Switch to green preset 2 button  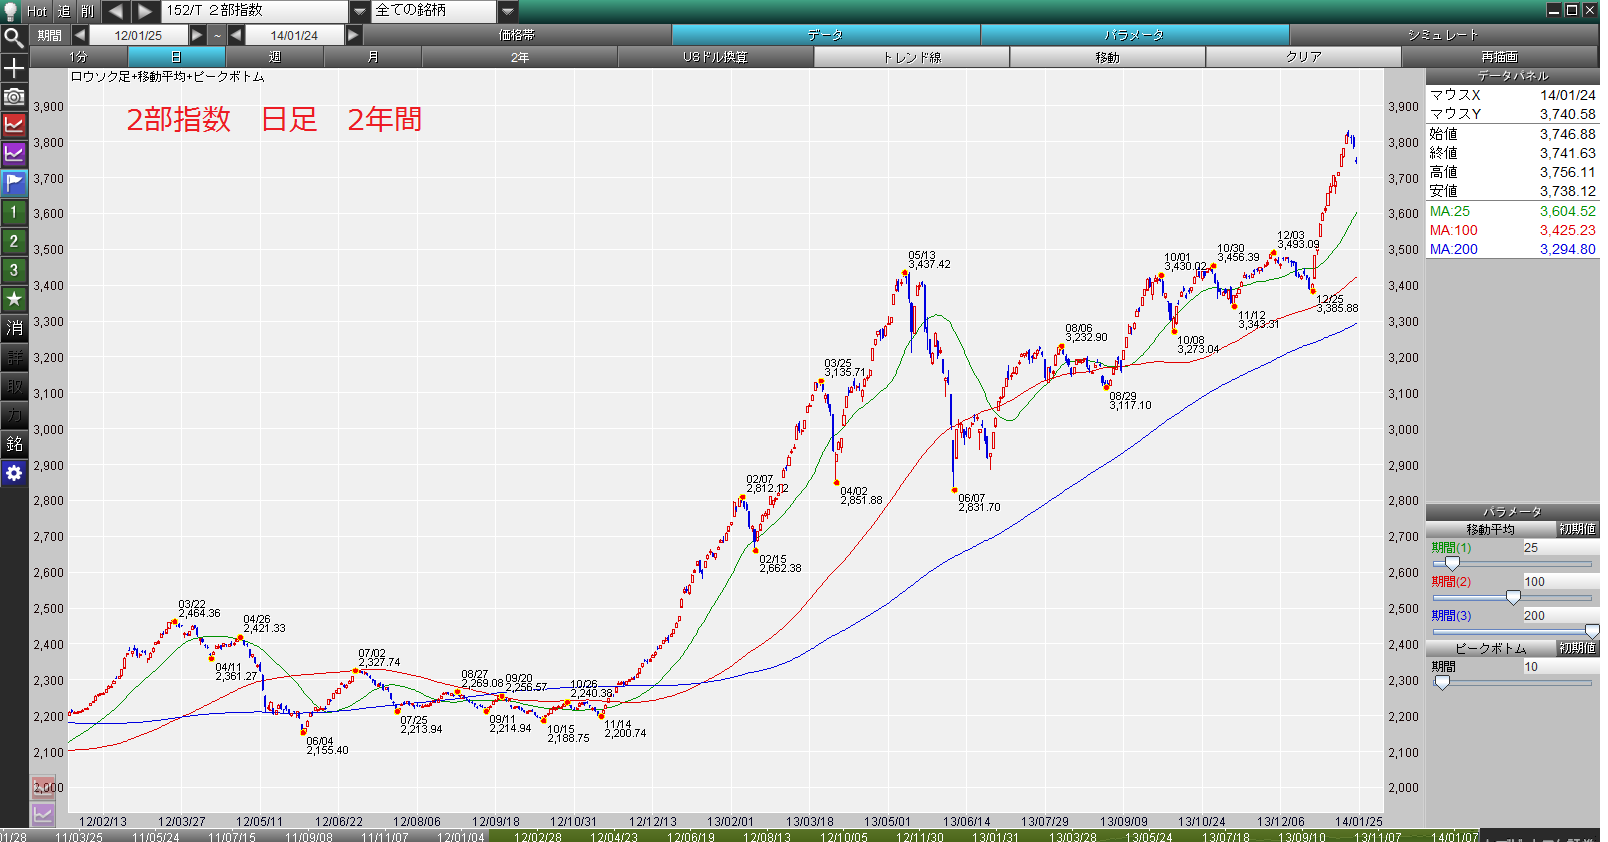click(14, 241)
